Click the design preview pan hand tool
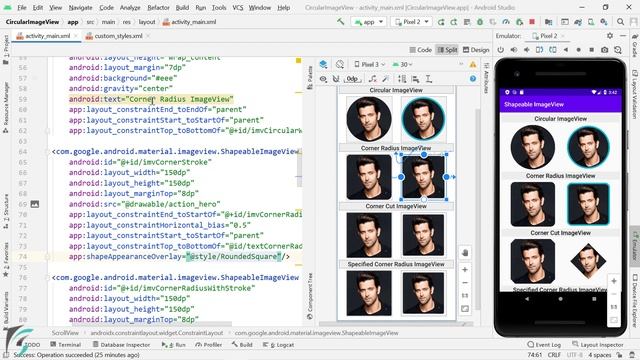 (465, 253)
